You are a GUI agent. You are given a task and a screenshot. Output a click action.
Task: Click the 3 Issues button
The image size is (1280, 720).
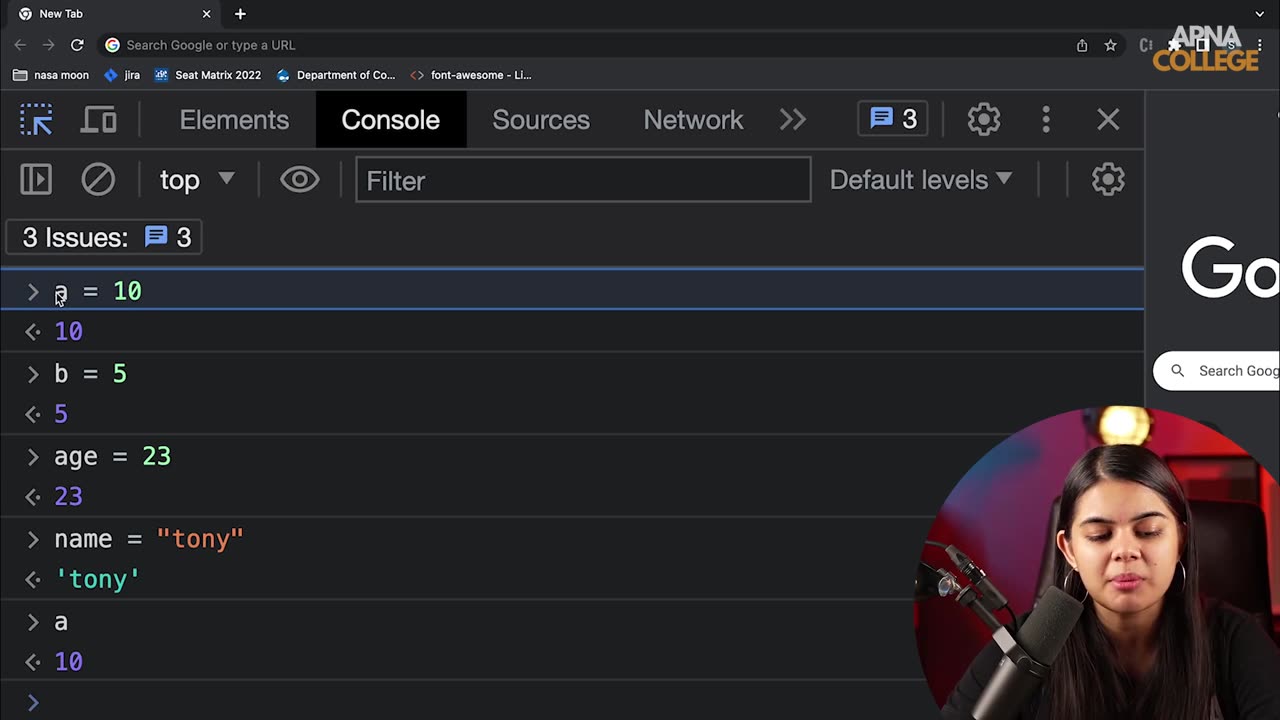tap(106, 237)
